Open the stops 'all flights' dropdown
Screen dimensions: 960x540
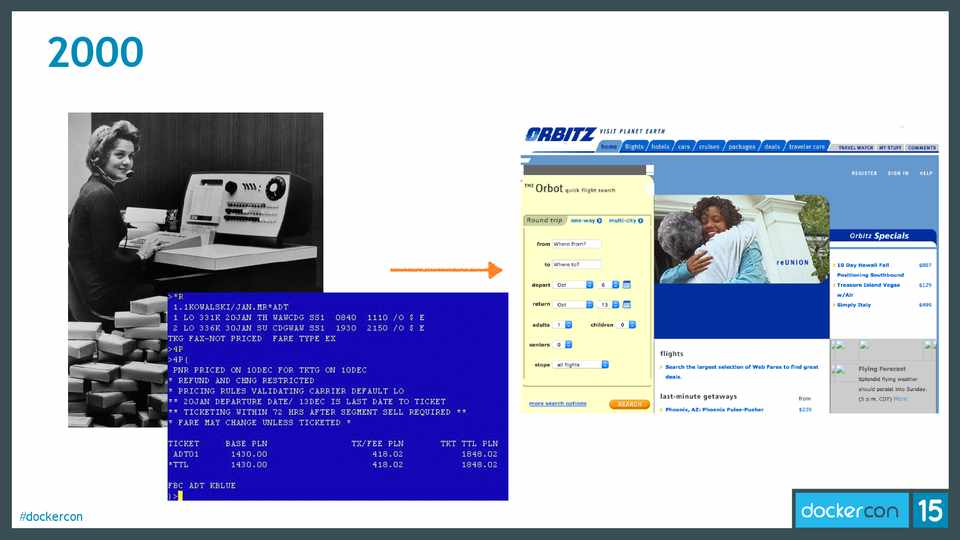coord(581,365)
